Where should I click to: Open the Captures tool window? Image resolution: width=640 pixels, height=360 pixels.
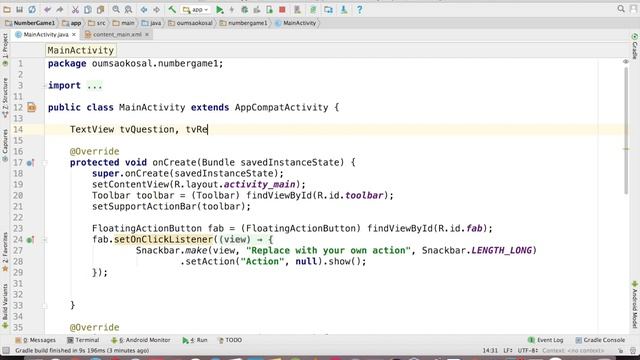coord(5,145)
